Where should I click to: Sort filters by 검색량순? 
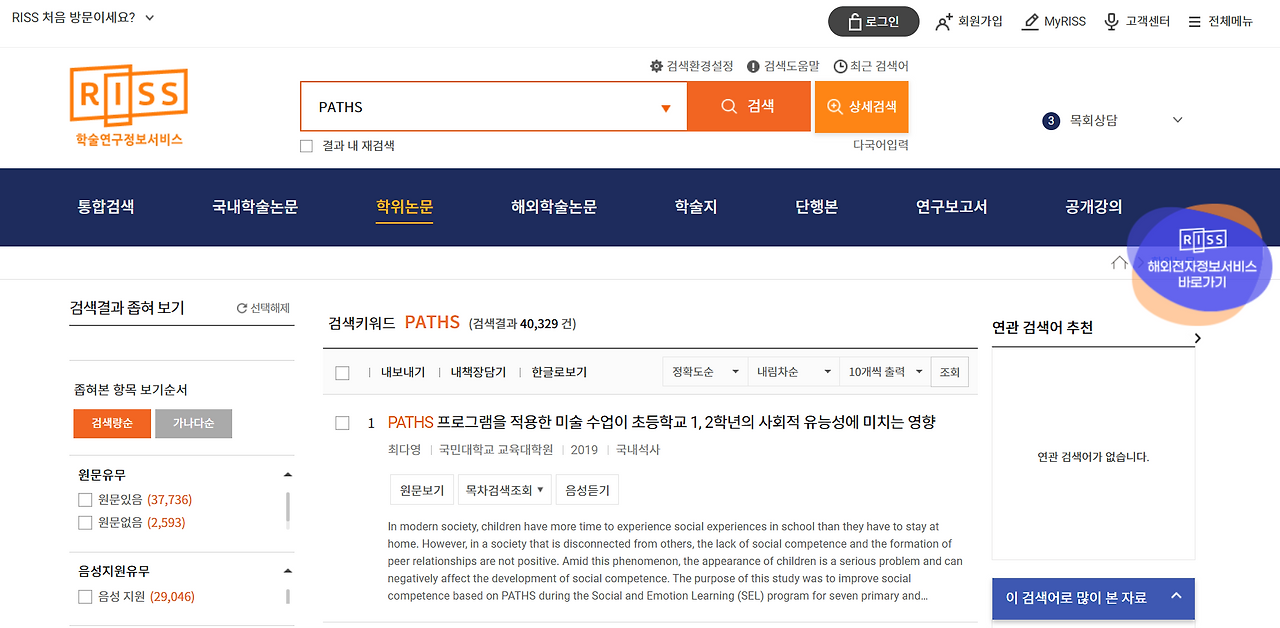pyautogui.click(x=111, y=423)
